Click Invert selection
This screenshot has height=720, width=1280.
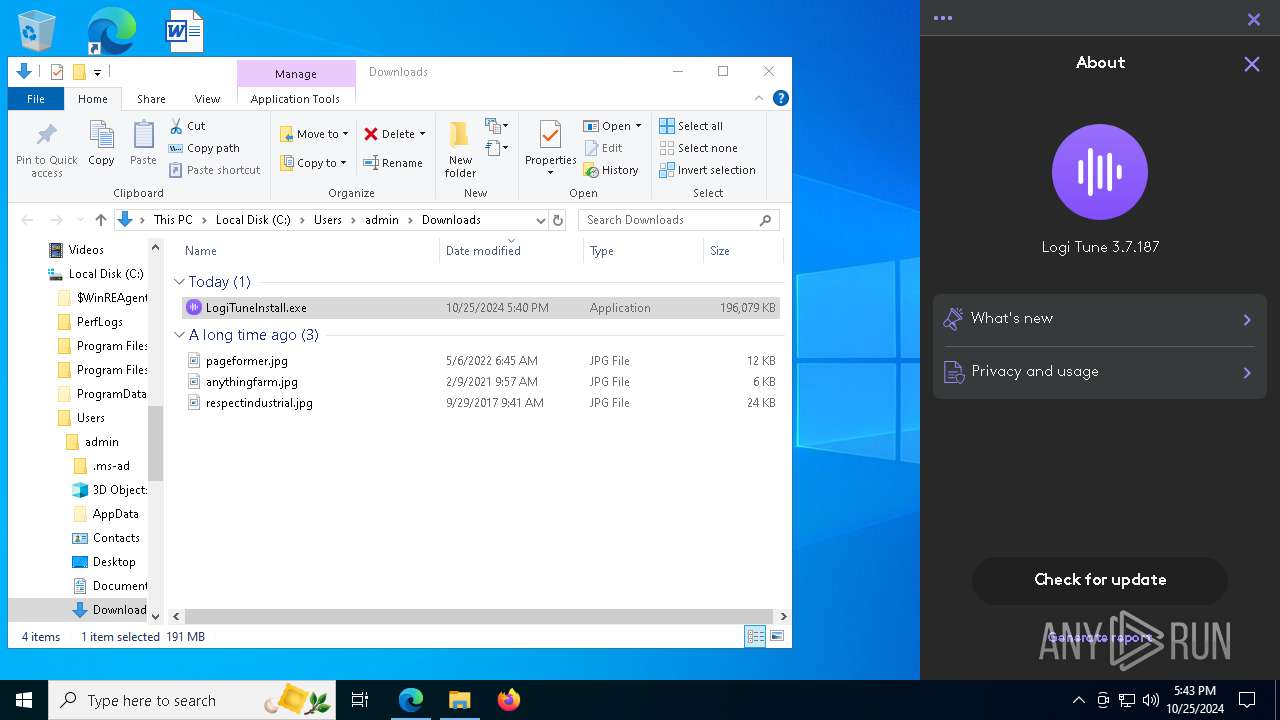click(708, 170)
